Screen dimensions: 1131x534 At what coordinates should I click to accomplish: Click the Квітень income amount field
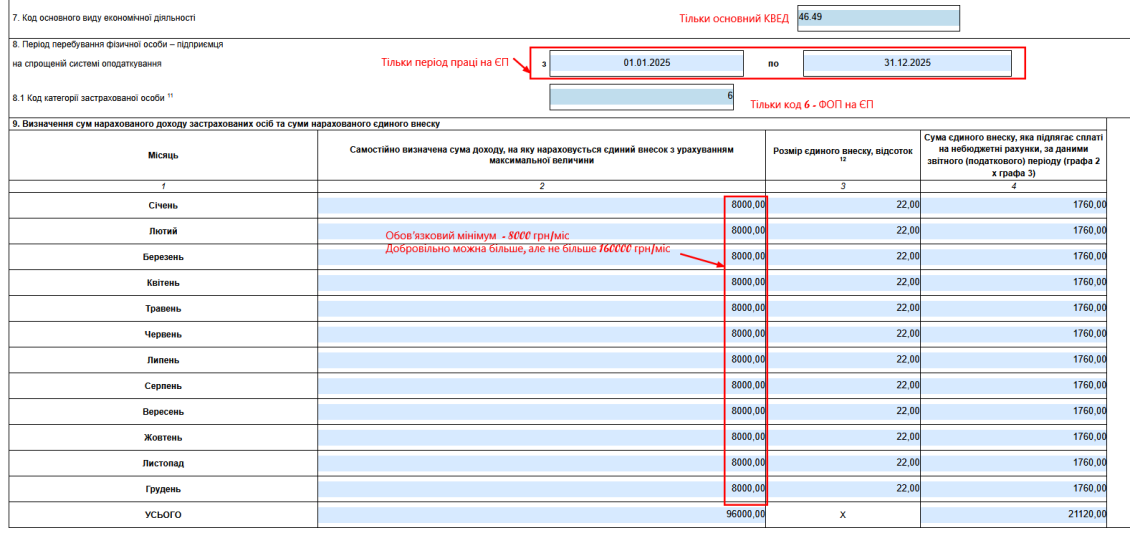point(542,283)
